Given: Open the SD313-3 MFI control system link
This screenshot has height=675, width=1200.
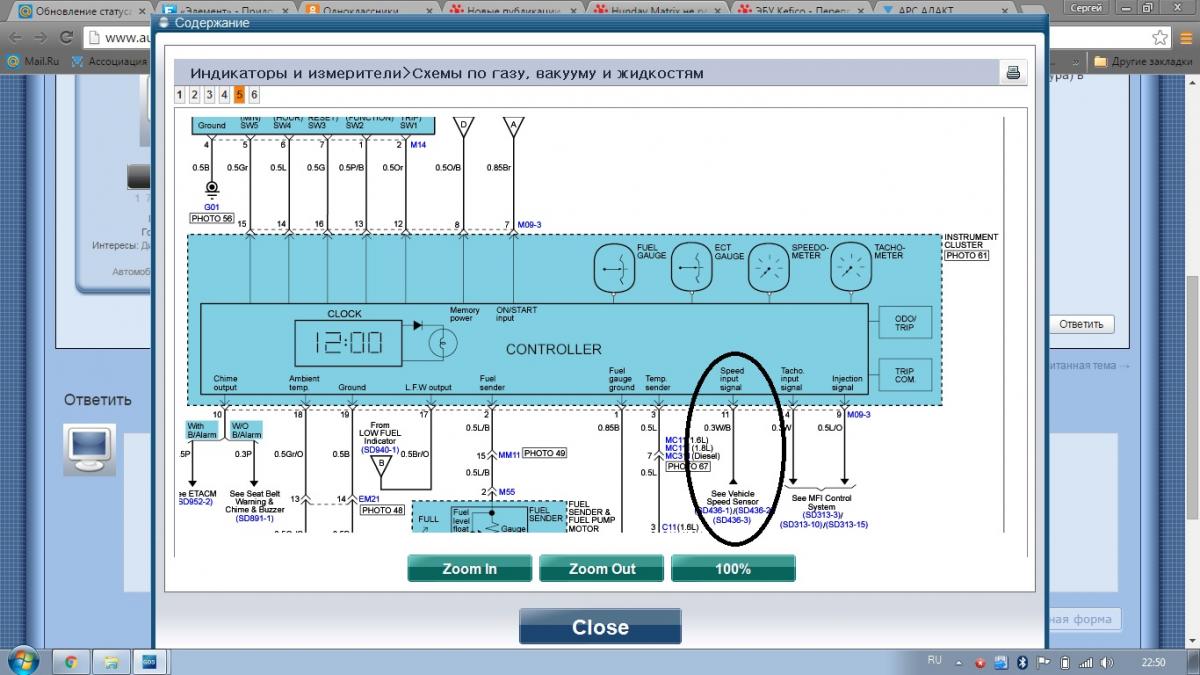Looking at the screenshot, I should 821,514.
